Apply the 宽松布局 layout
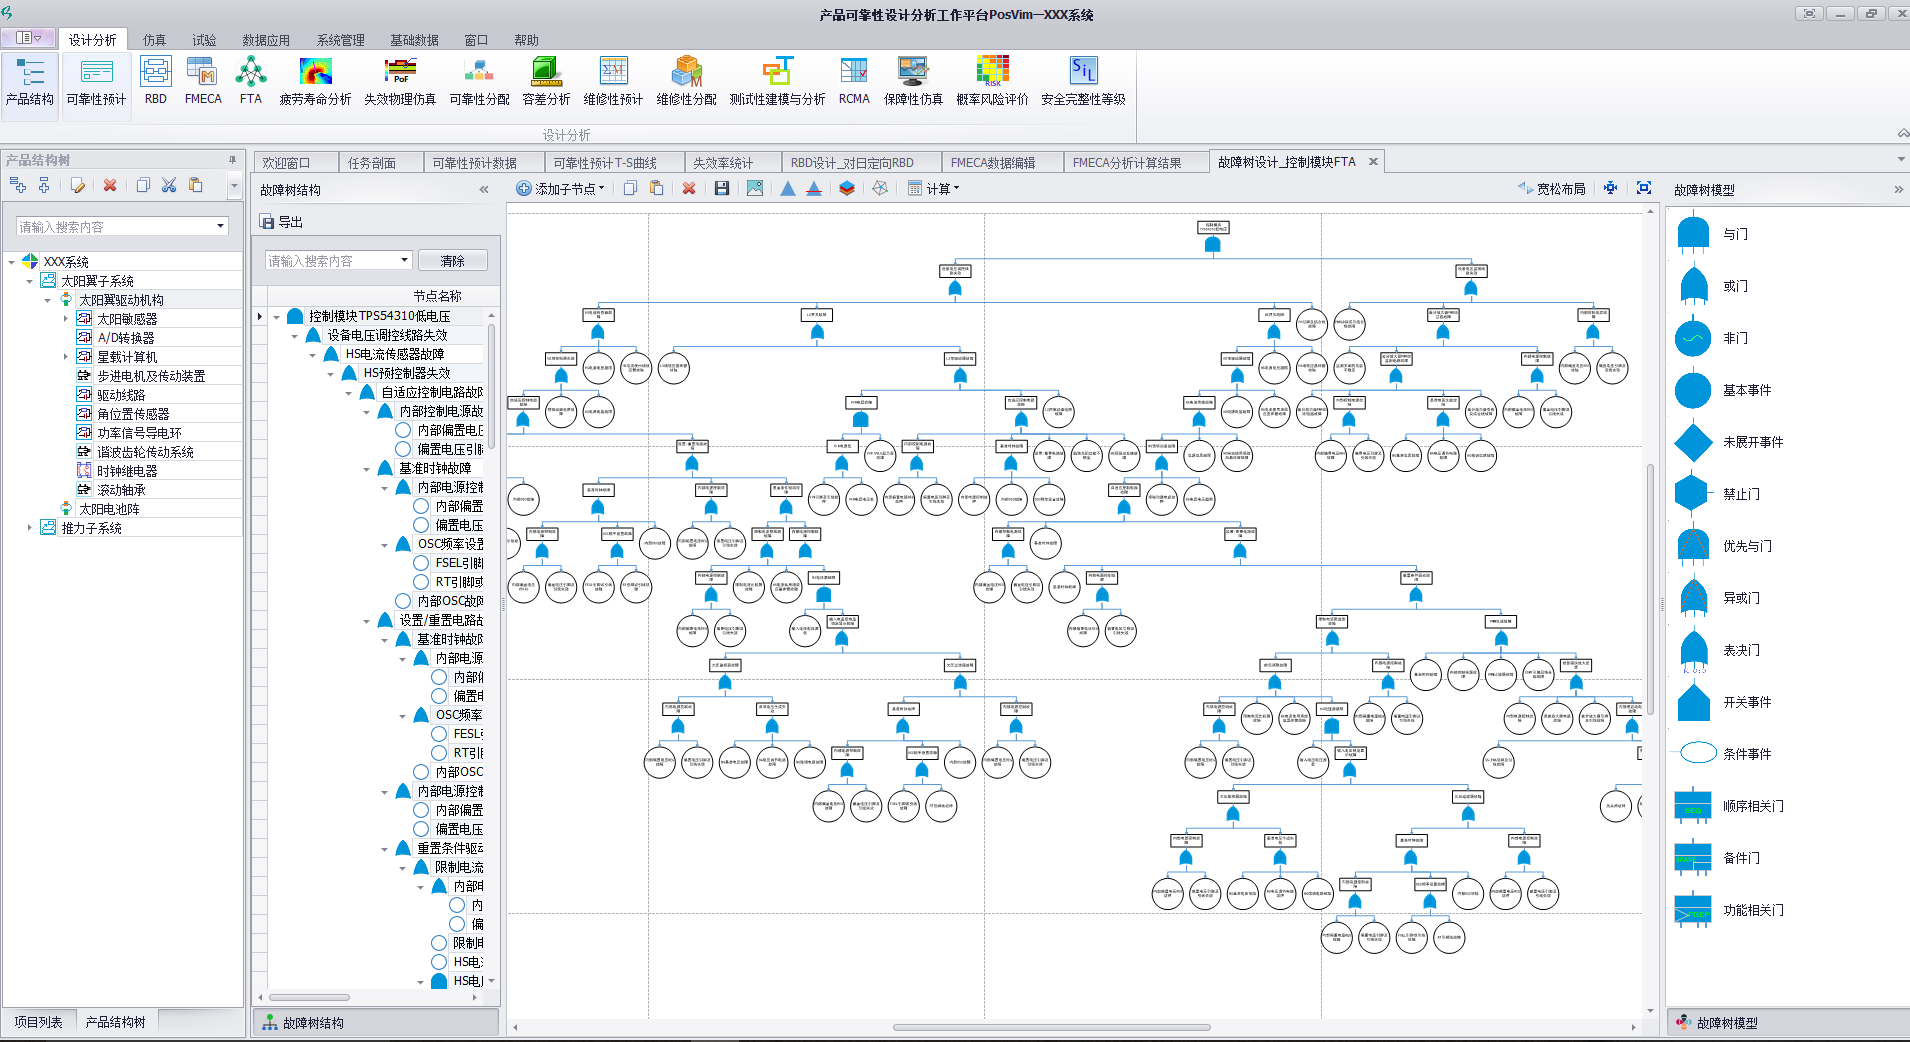 pyautogui.click(x=1551, y=188)
